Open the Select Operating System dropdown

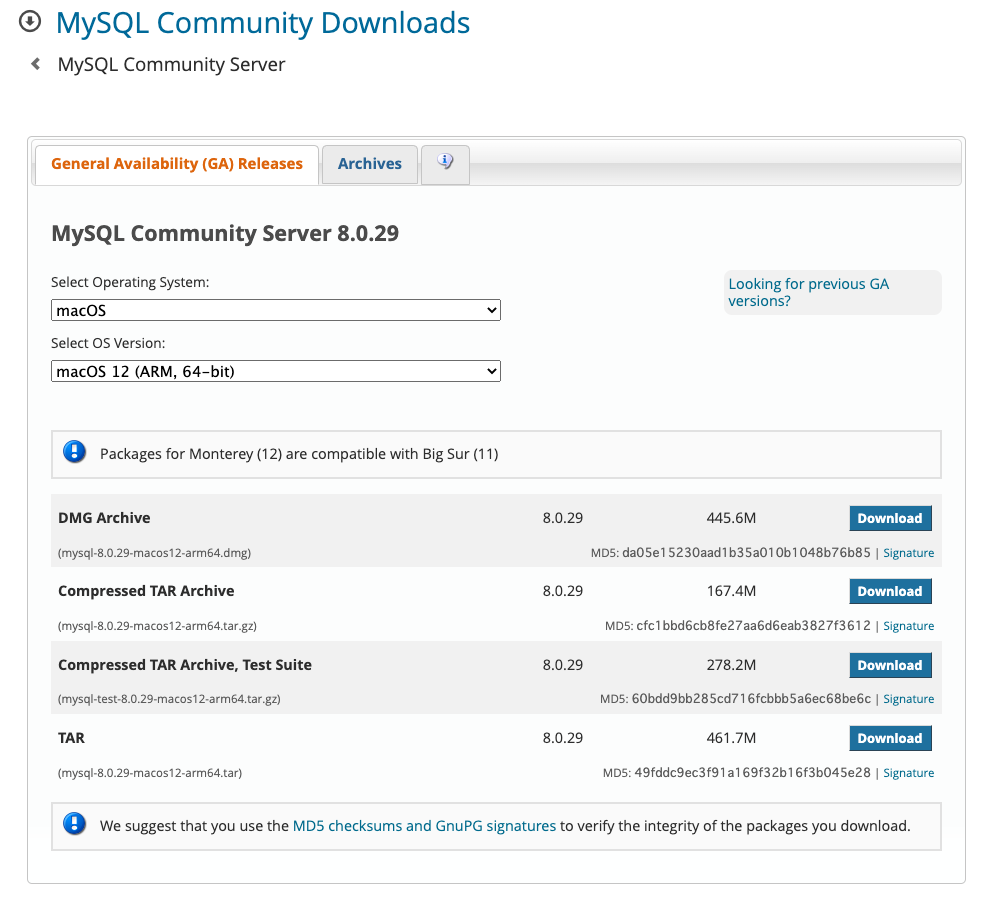point(276,310)
